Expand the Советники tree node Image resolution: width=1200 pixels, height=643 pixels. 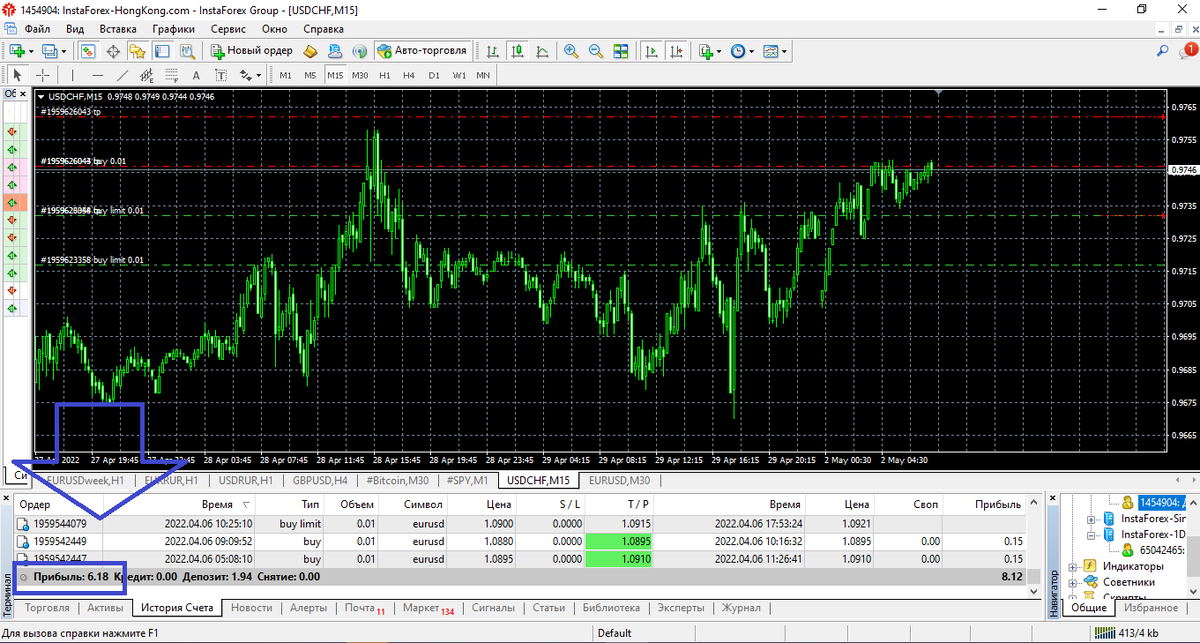[x=1073, y=582]
